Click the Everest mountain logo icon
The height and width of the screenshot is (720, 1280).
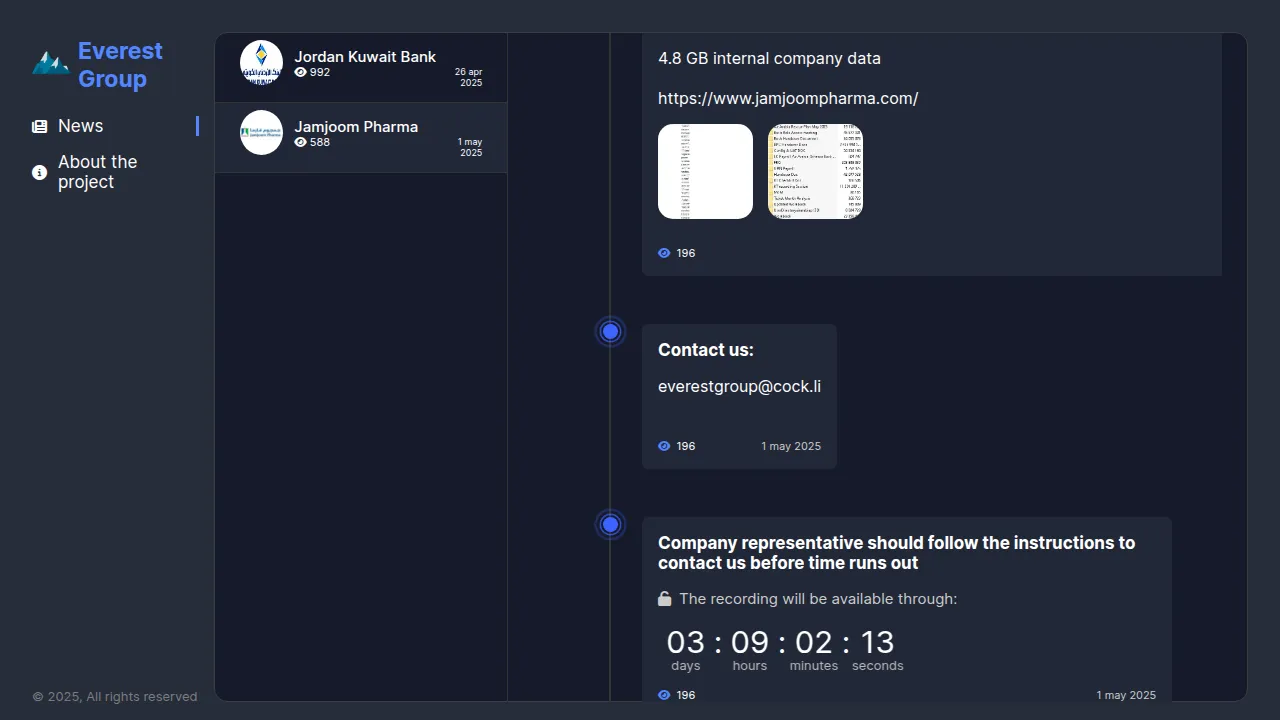(x=50, y=64)
